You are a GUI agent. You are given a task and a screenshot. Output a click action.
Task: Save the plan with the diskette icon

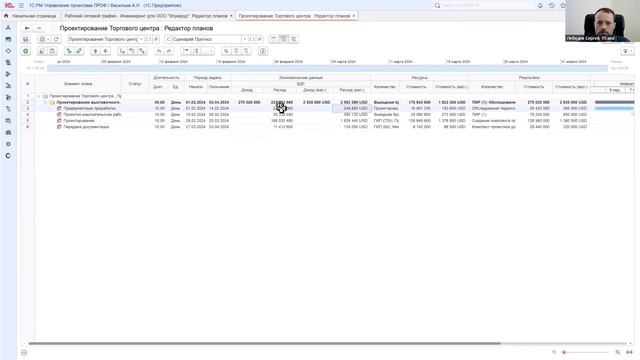coord(26,39)
